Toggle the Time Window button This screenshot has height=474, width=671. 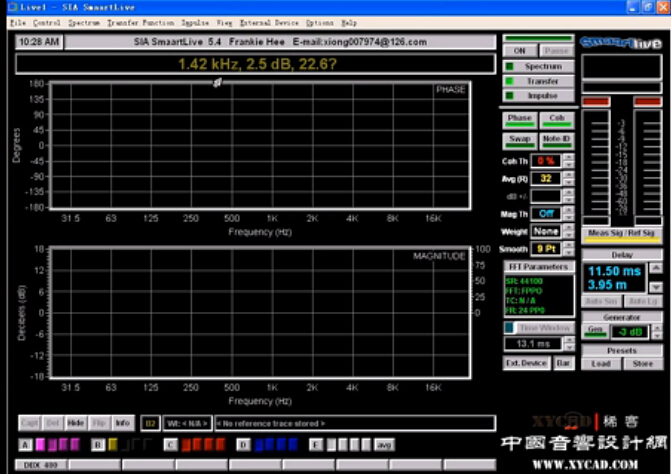[539, 328]
